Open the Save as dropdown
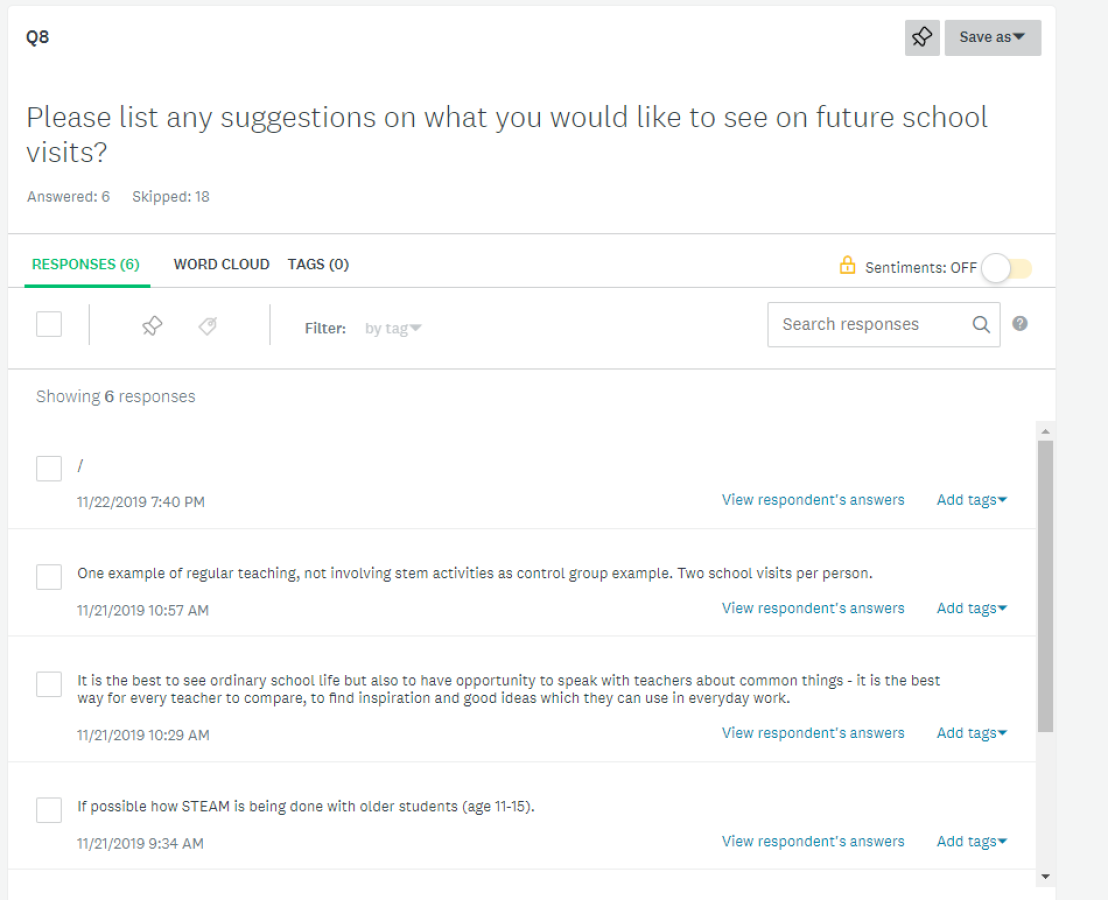Viewport: 1108px width, 900px height. tap(993, 37)
